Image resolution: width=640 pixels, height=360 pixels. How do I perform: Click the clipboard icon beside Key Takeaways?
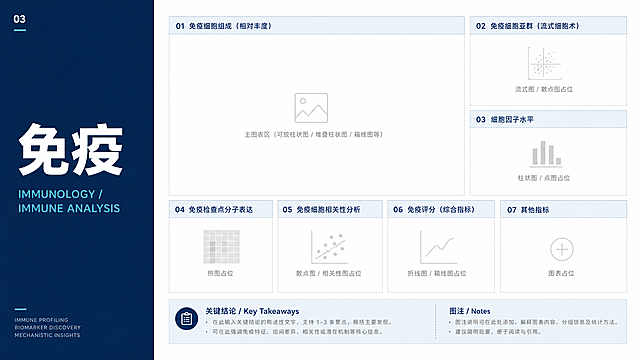click(x=187, y=319)
